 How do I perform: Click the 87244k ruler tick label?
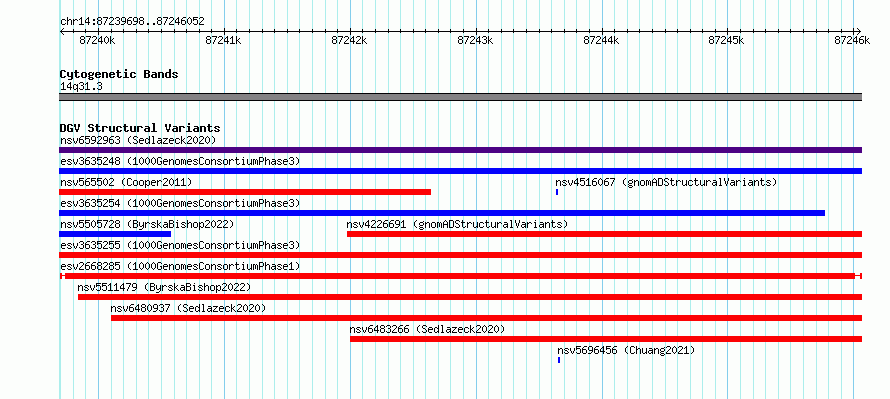602,40
